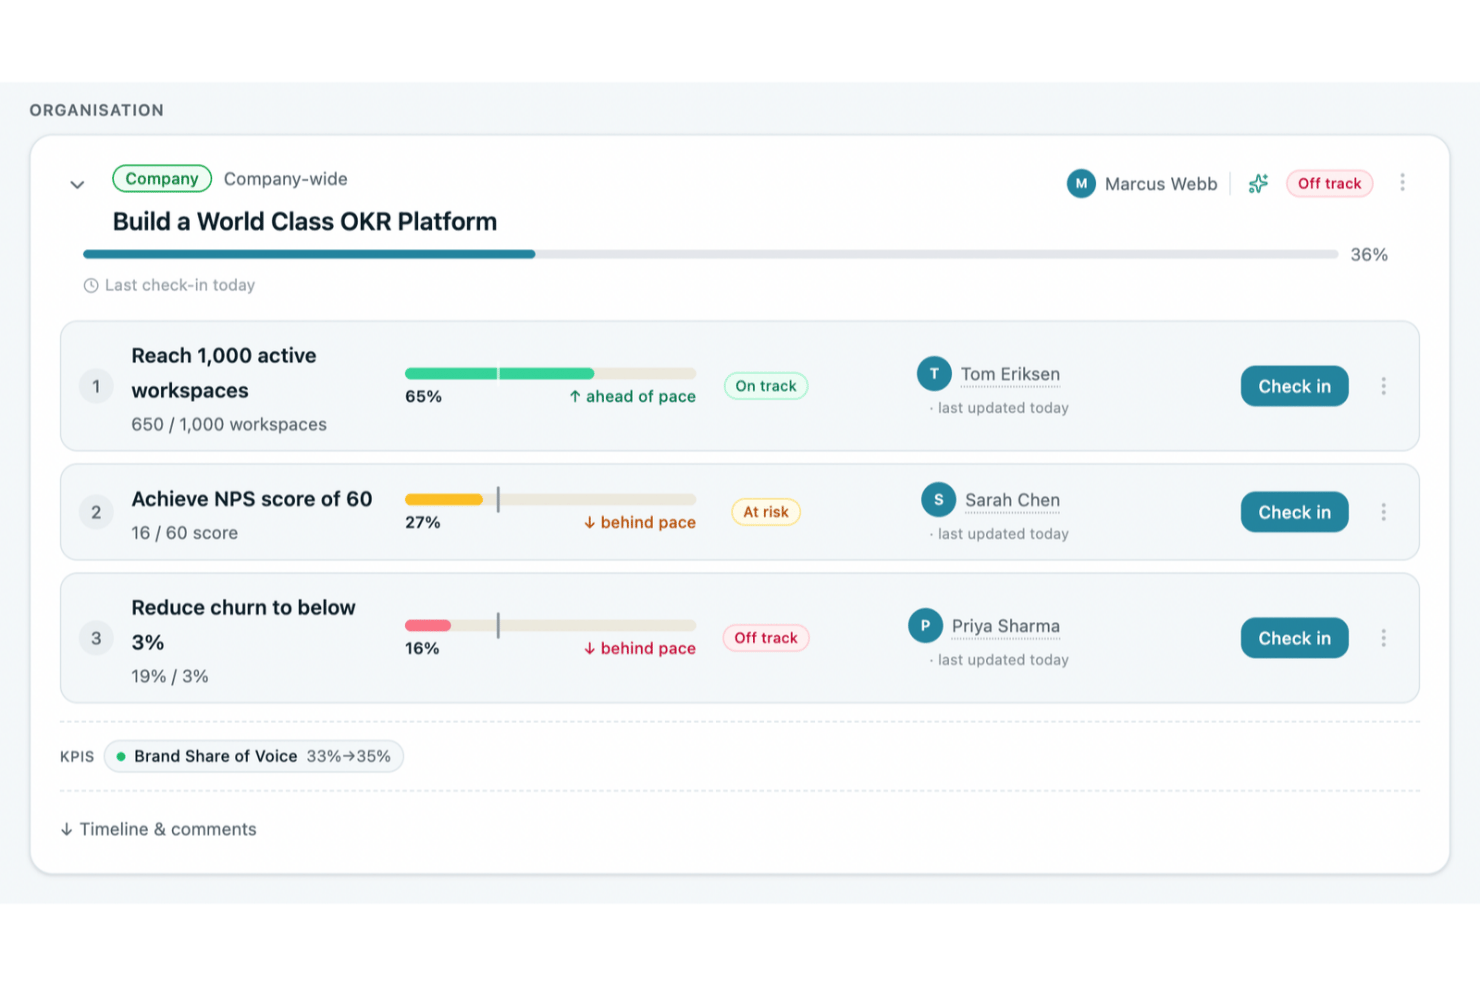Check in on Reduce churn to below 3%
Screen dimensions: 1480x987
pos(1294,638)
